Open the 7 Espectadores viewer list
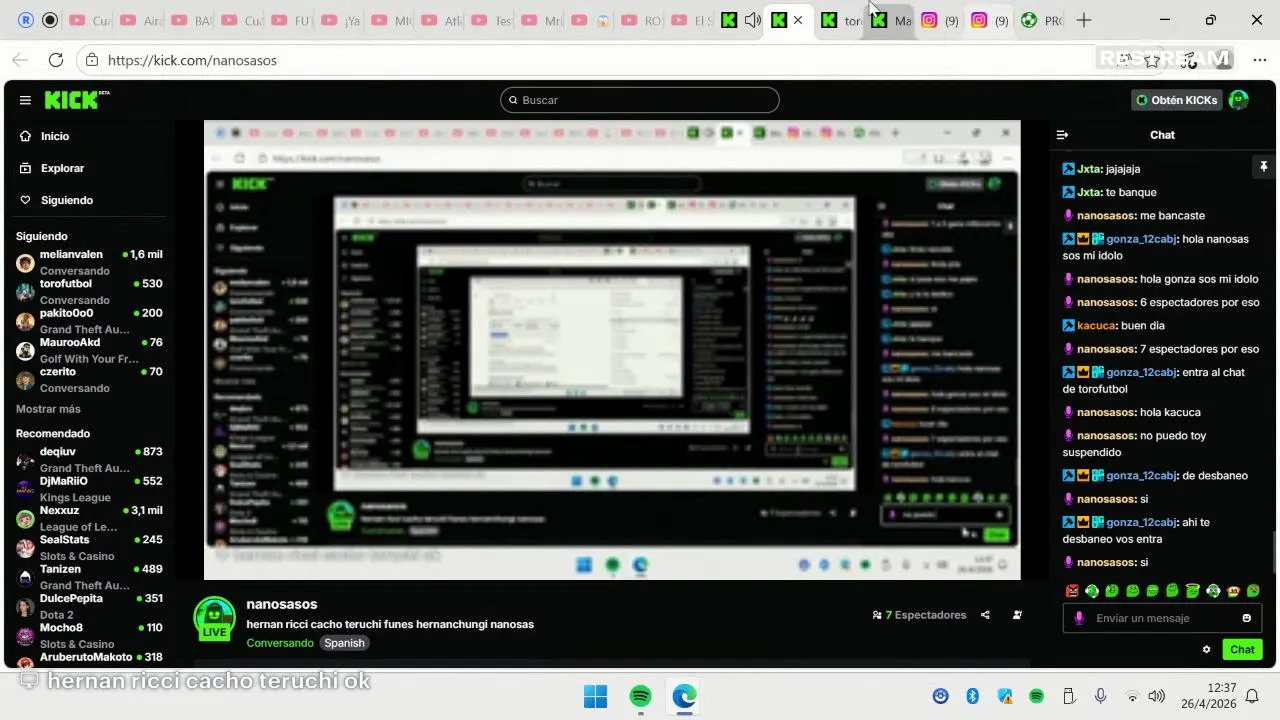 point(919,615)
